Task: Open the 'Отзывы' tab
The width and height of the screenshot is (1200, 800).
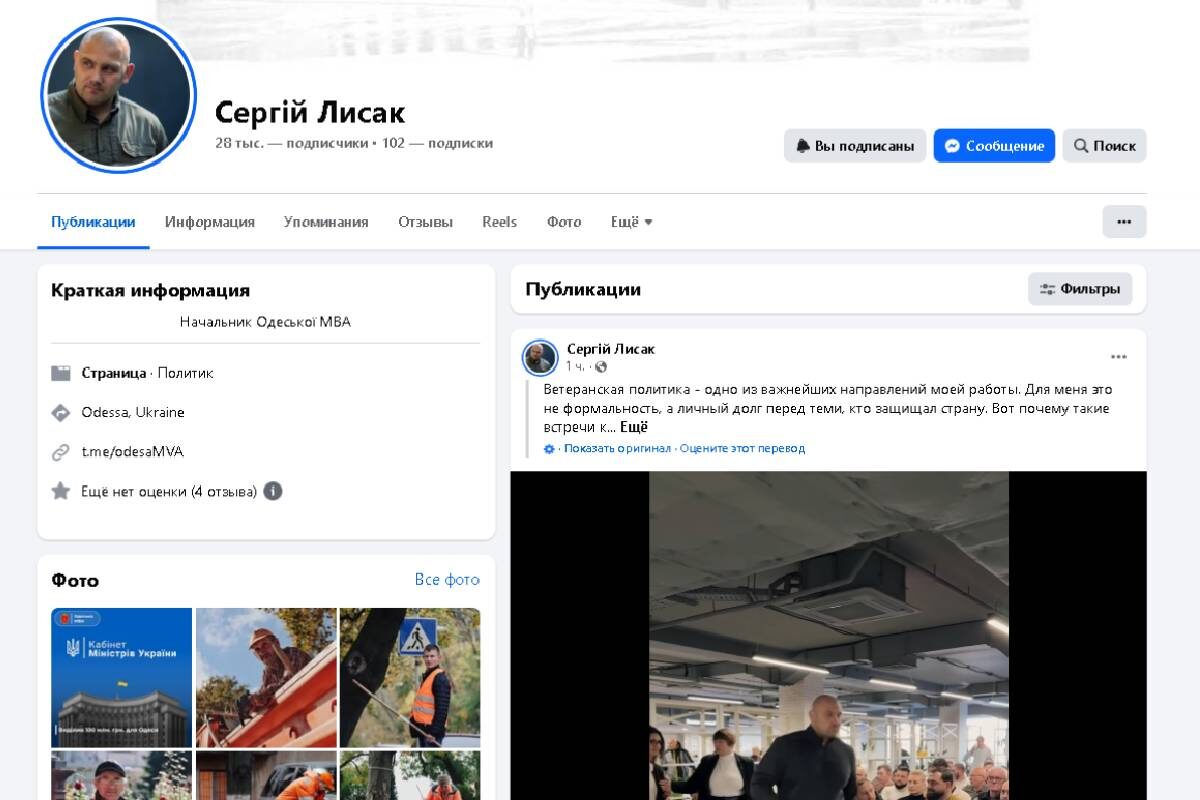Action: tap(425, 222)
